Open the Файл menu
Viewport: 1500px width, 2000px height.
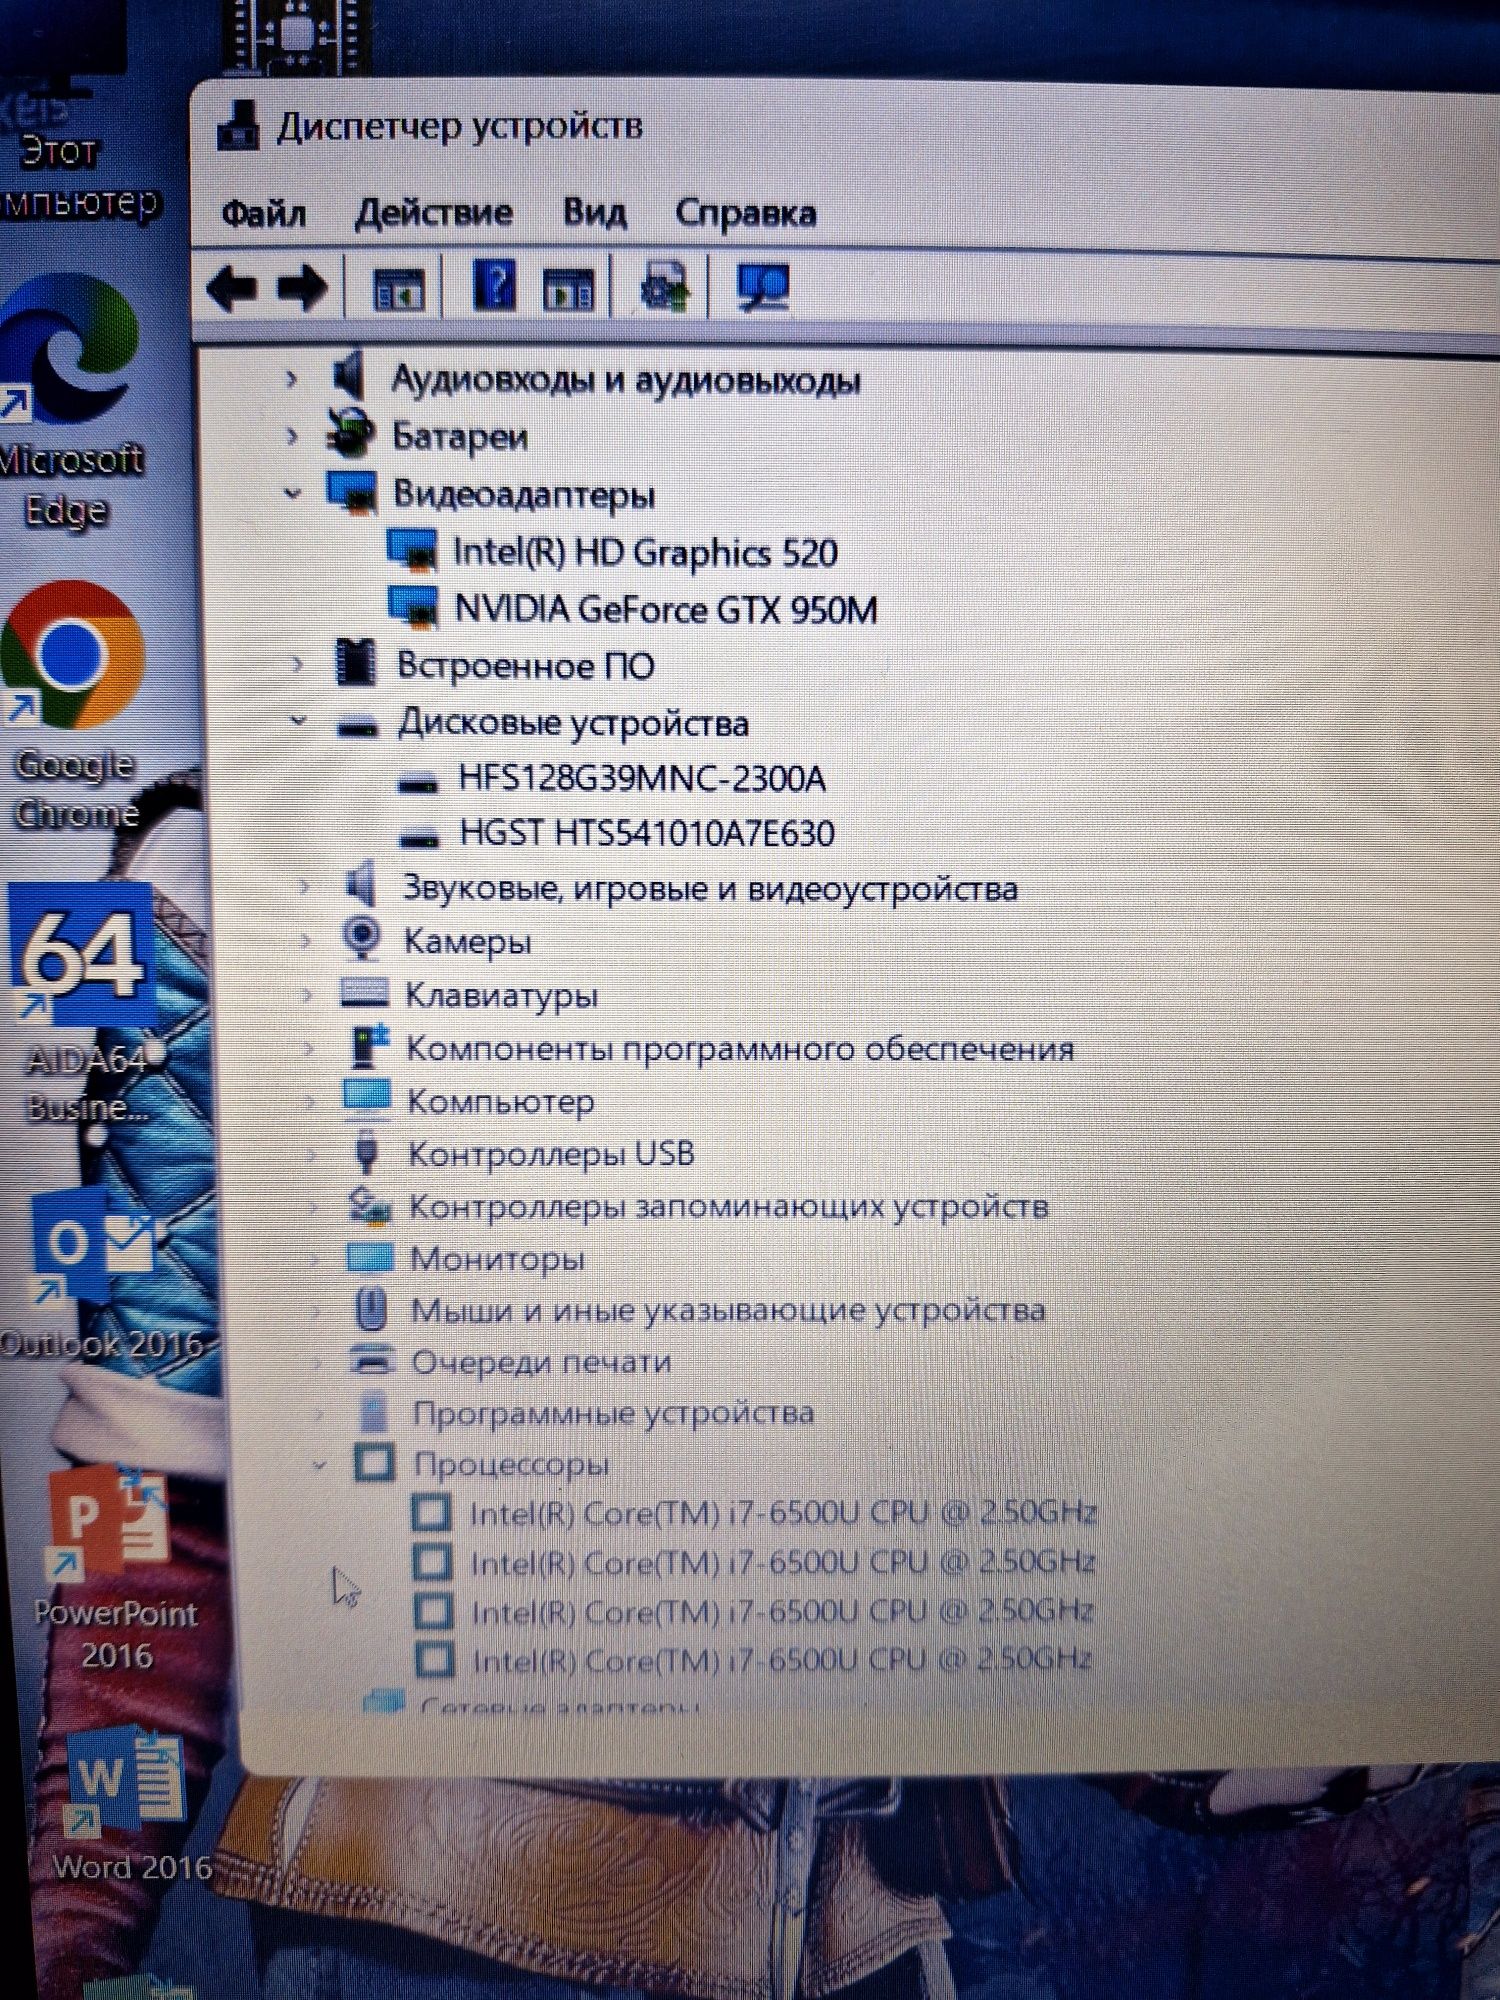coord(263,213)
